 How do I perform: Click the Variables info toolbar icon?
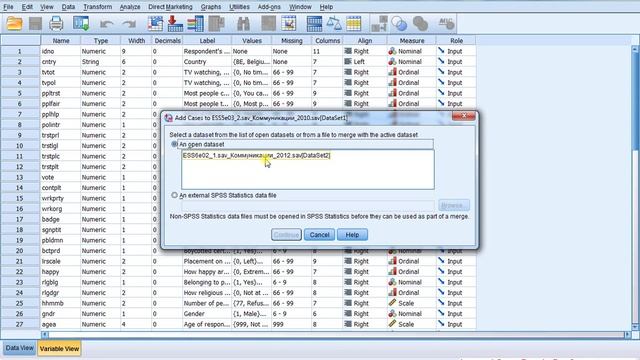click(196, 24)
